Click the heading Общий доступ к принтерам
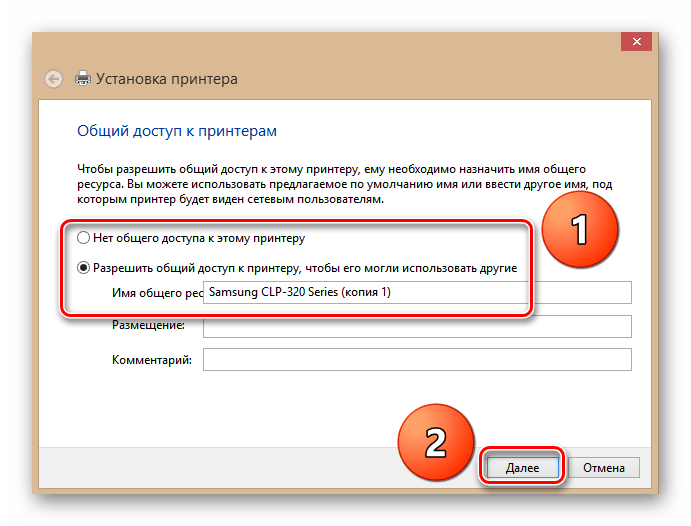This screenshot has height=526, width=691. click(177, 131)
